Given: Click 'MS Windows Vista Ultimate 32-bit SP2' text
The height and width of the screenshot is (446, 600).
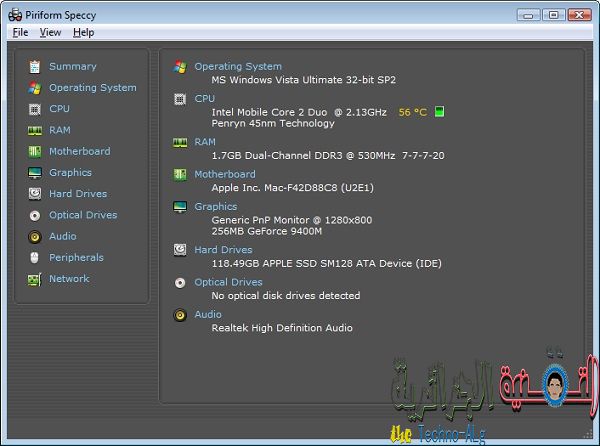Looking at the screenshot, I should click(304, 80).
